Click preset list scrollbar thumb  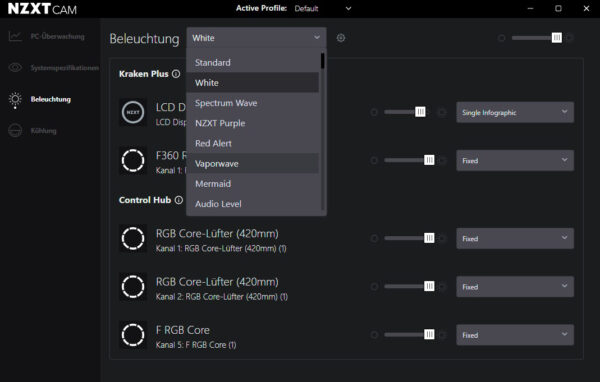point(323,61)
